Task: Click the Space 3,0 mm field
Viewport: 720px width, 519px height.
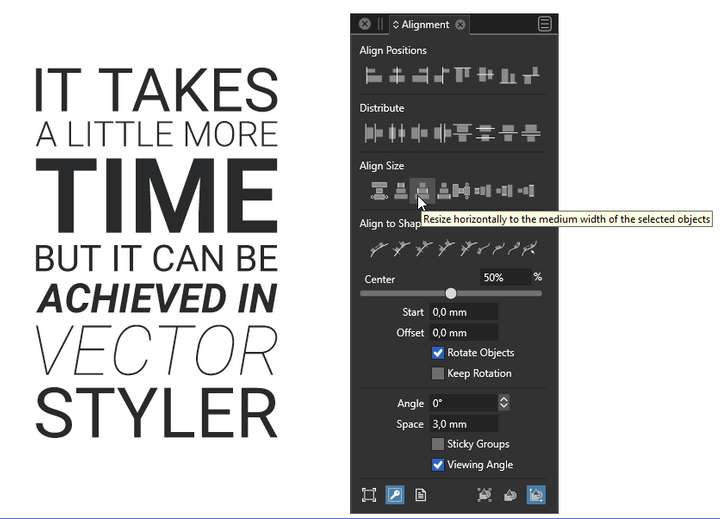Action: 463,424
